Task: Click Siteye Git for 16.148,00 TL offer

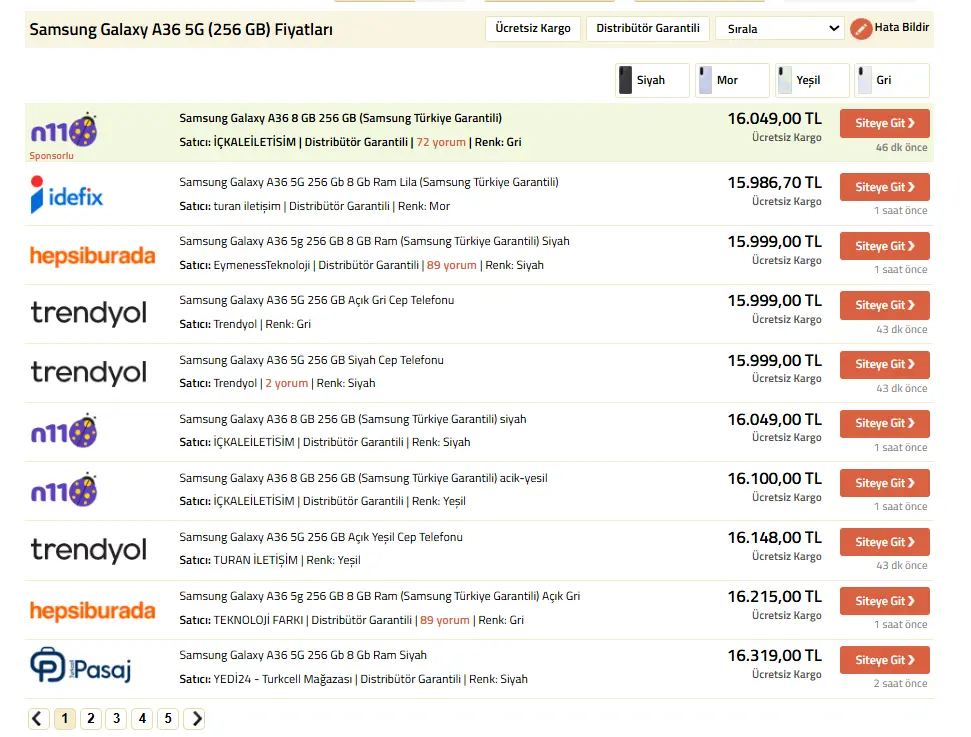Action: pos(884,542)
